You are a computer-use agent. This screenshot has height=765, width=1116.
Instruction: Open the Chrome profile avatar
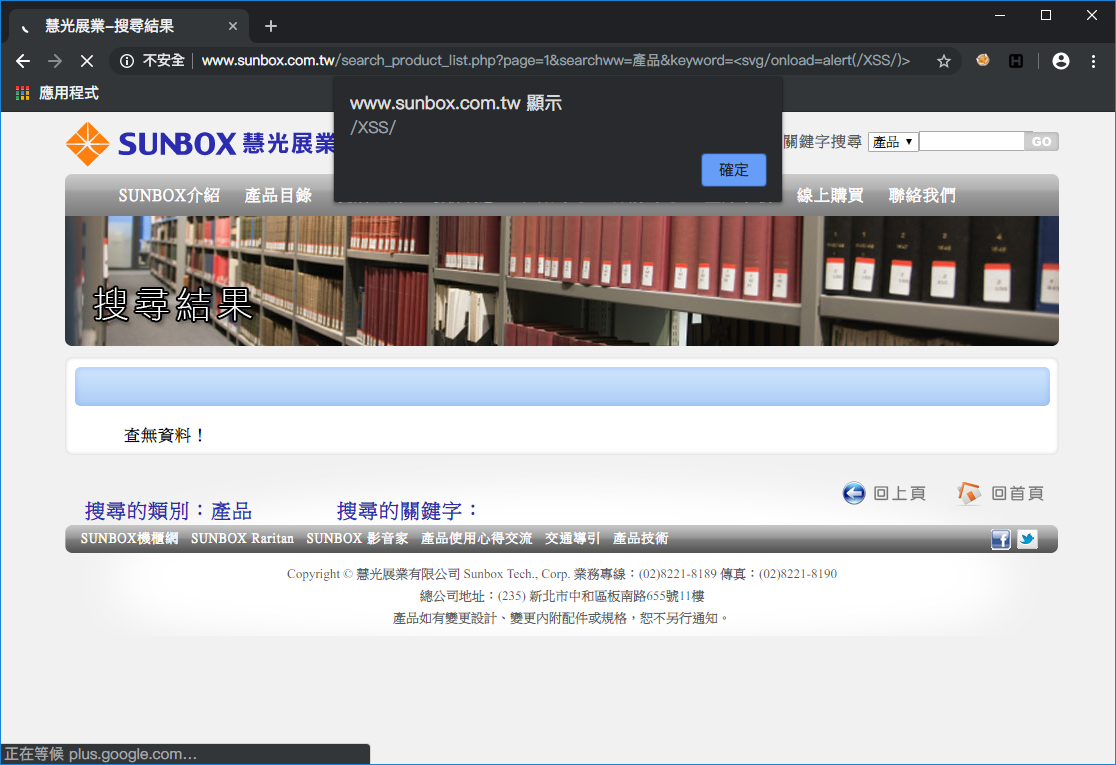tap(1060, 61)
